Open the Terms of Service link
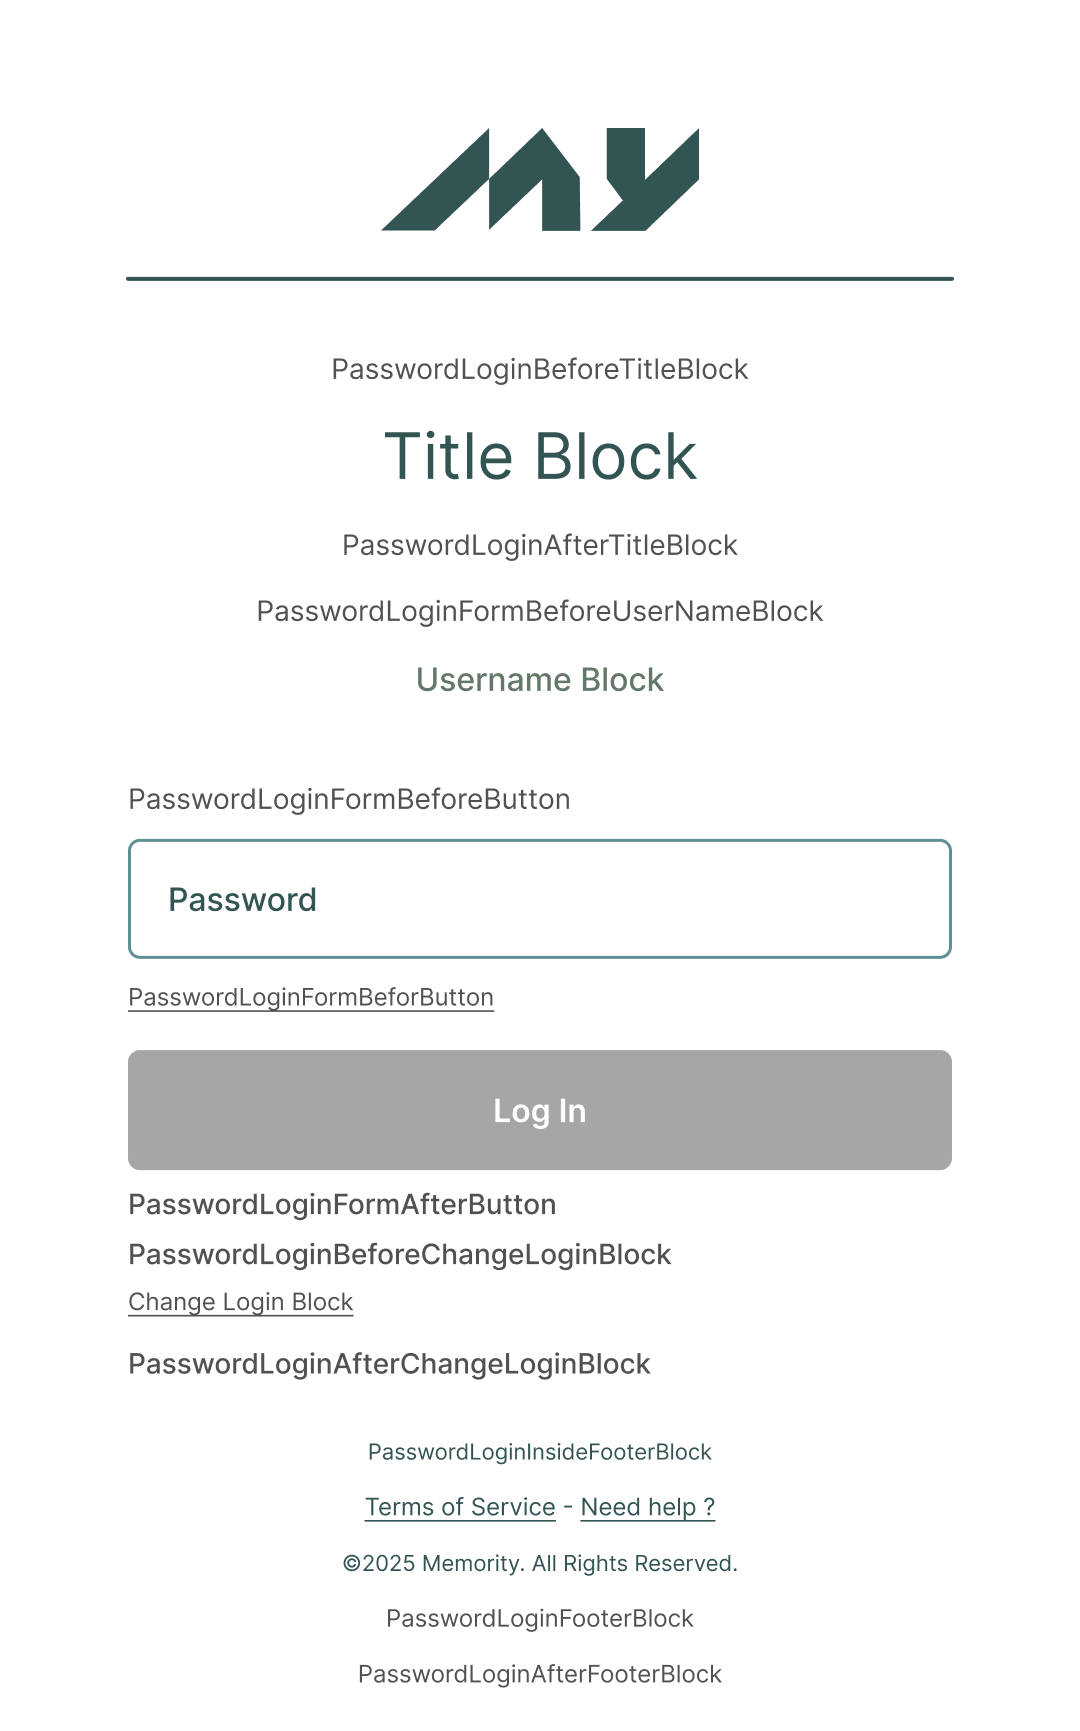Image resolution: width=1080 pixels, height=1731 pixels. tap(460, 1507)
